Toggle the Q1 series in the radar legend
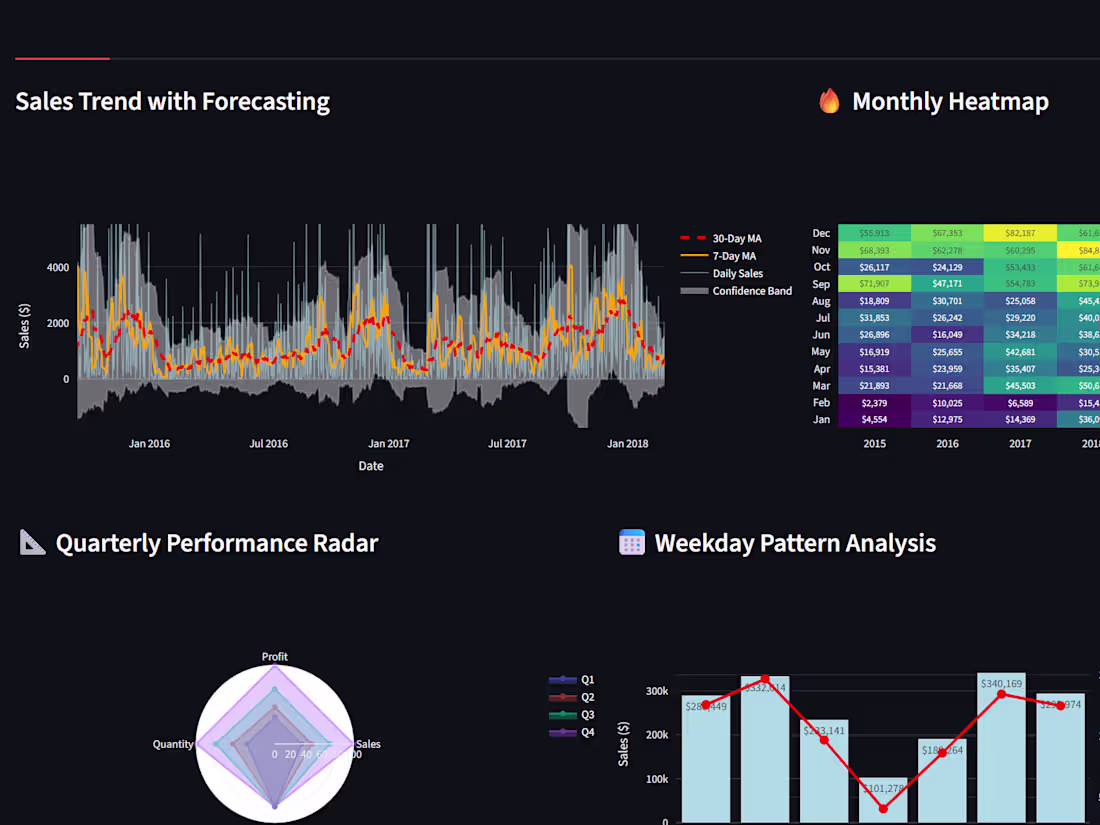 (x=562, y=678)
